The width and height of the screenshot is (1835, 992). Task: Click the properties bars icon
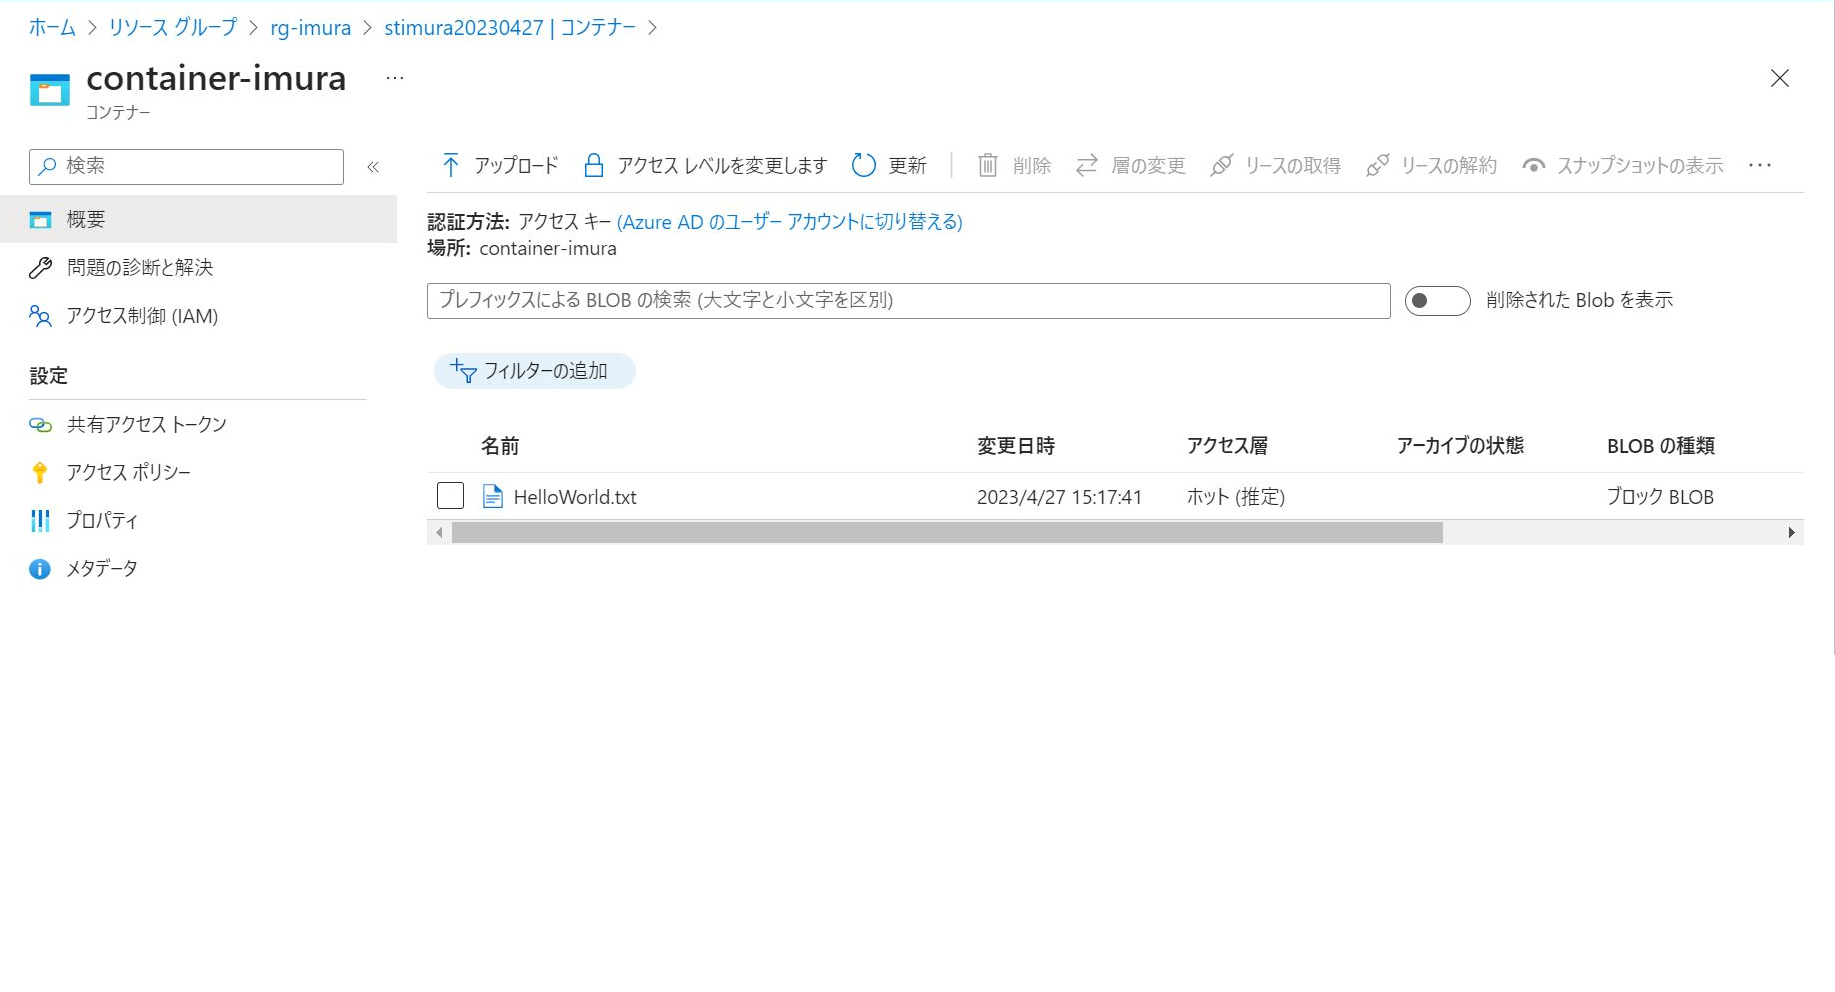40,521
